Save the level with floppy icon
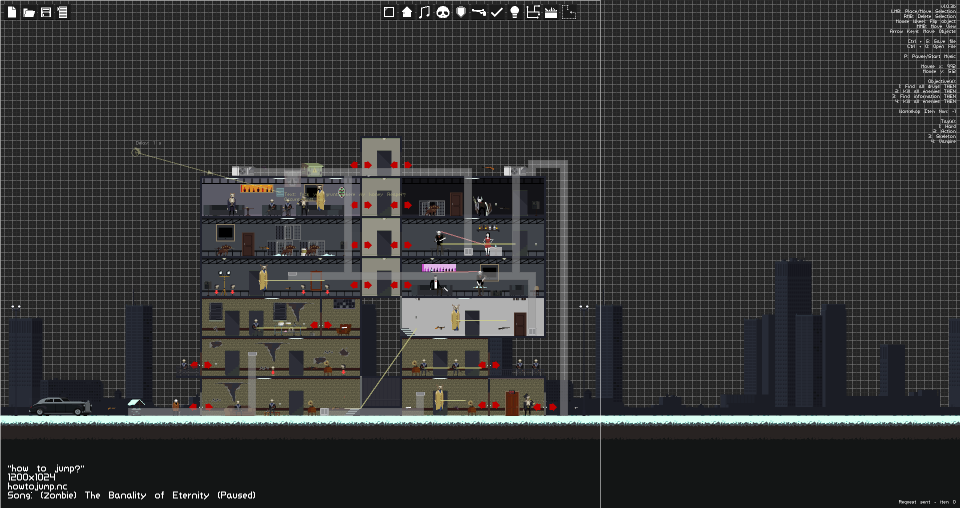This screenshot has height=508, width=960. pos(45,12)
